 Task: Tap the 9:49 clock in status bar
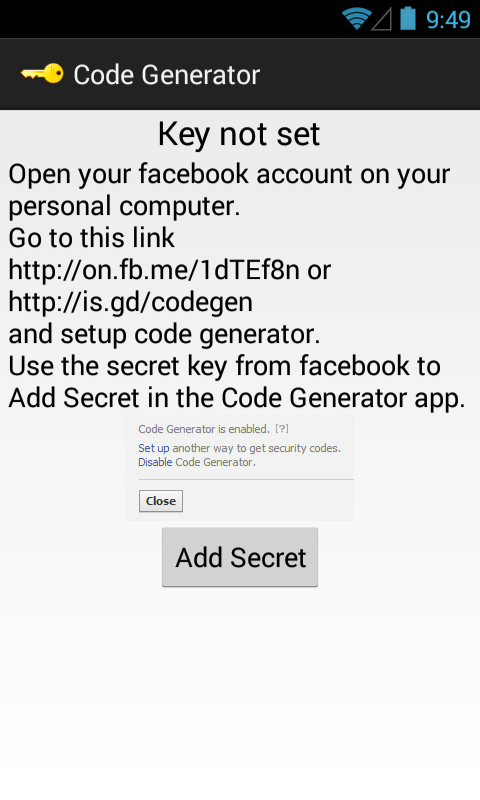tap(448, 20)
